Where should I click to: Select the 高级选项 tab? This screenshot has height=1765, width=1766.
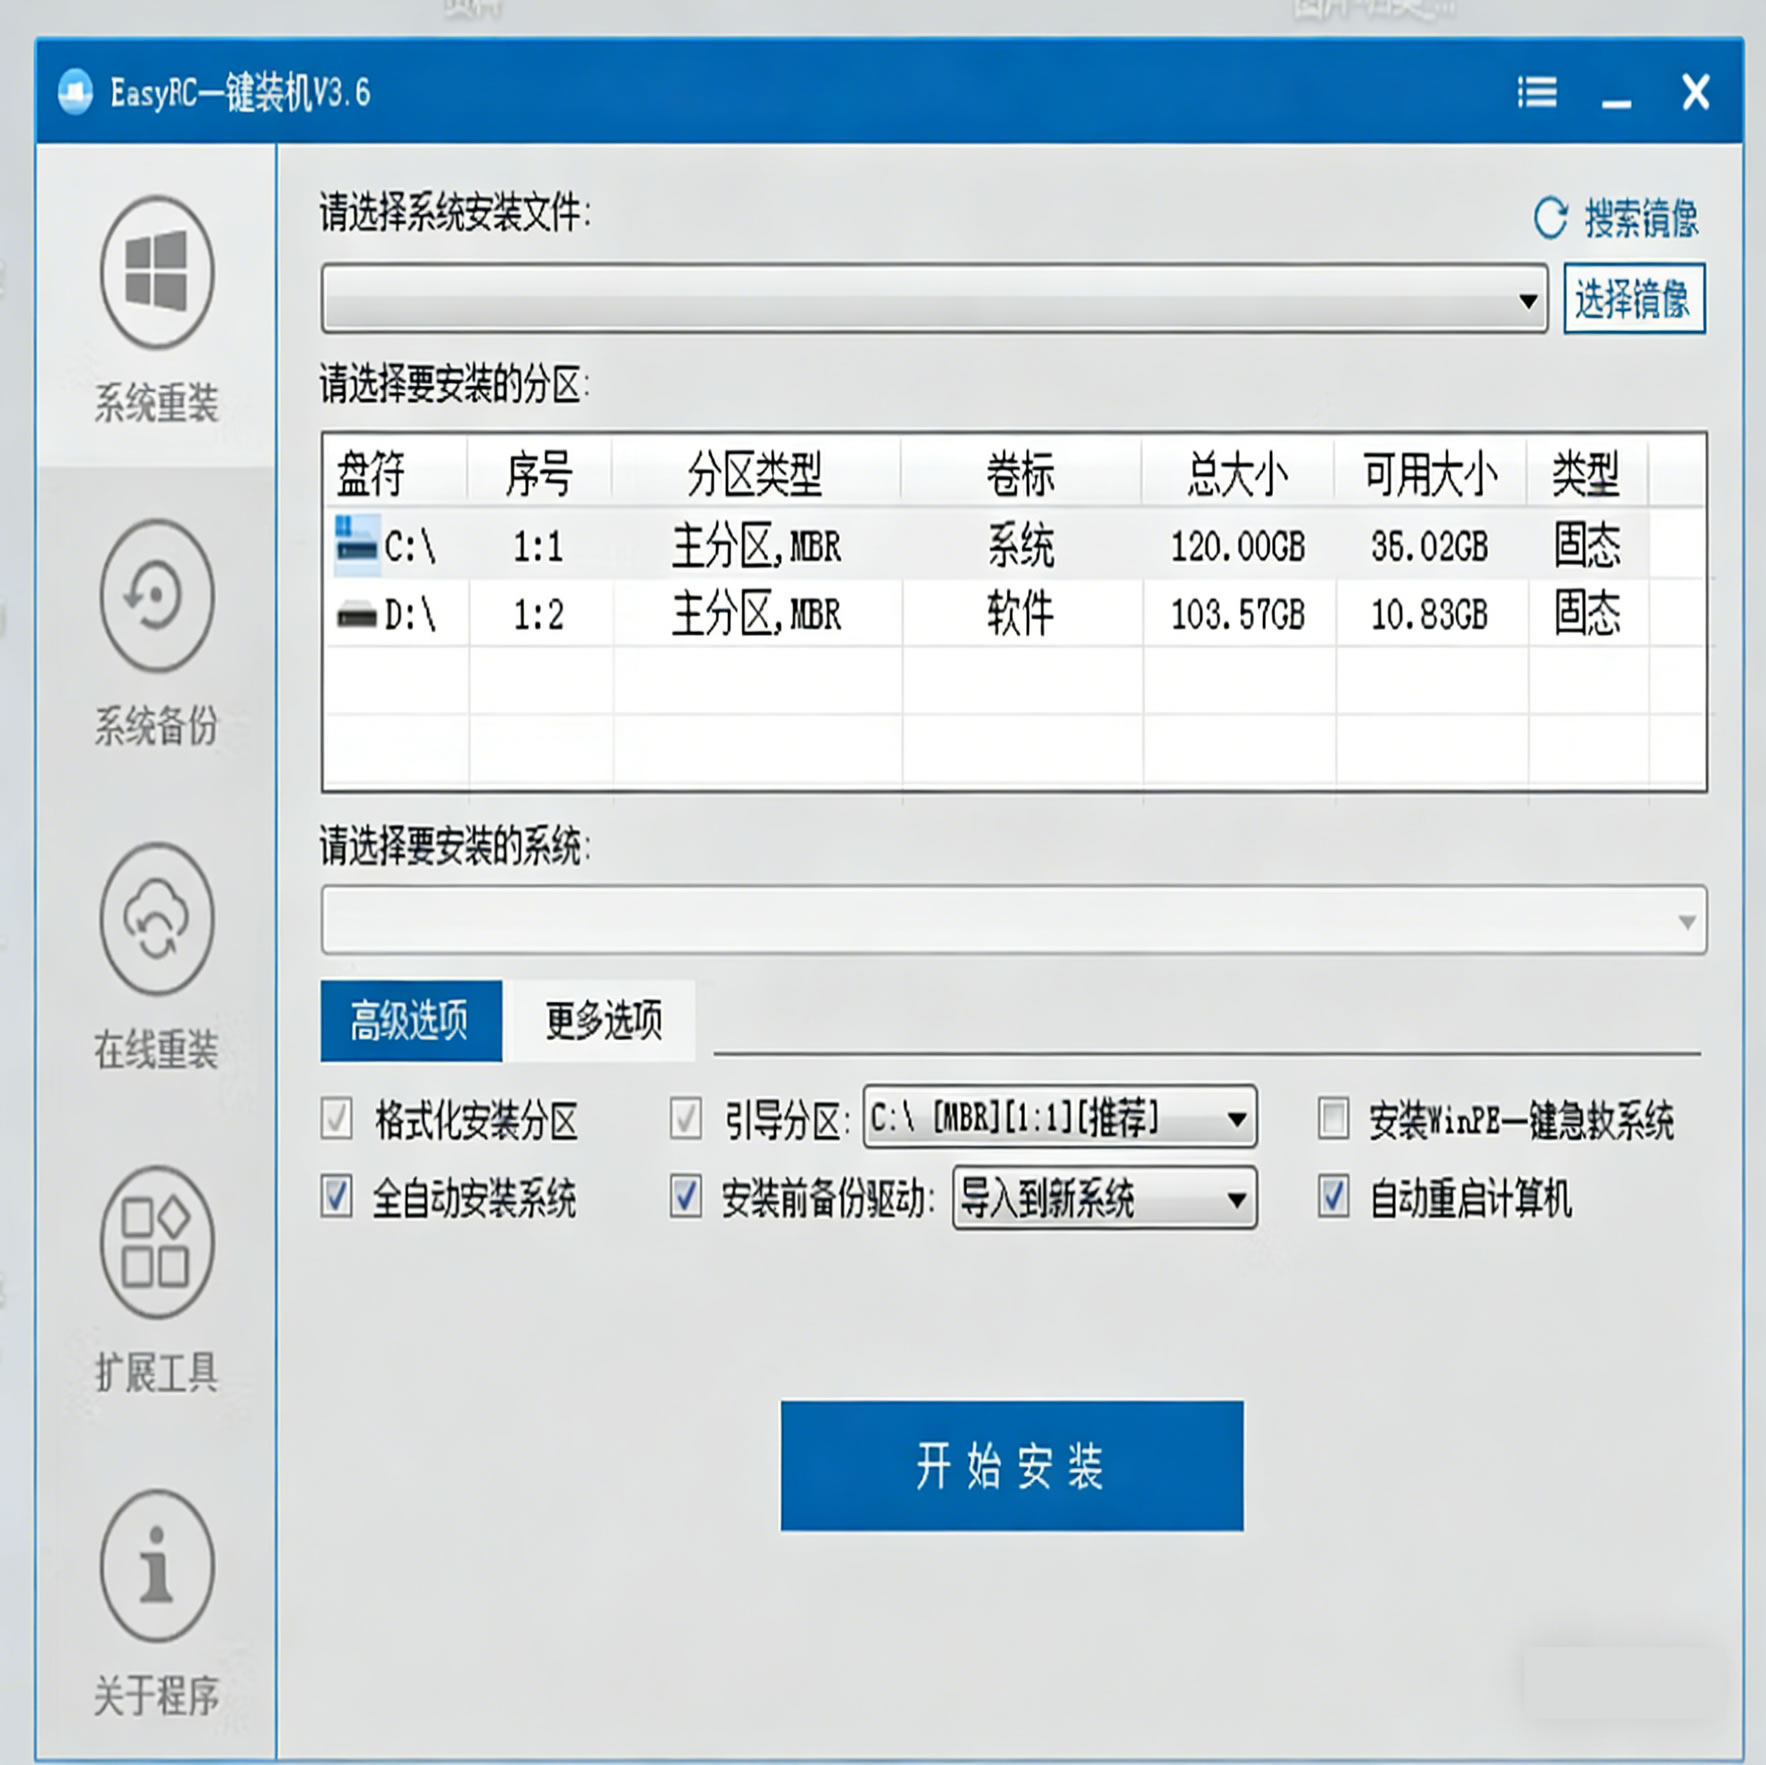(411, 1021)
